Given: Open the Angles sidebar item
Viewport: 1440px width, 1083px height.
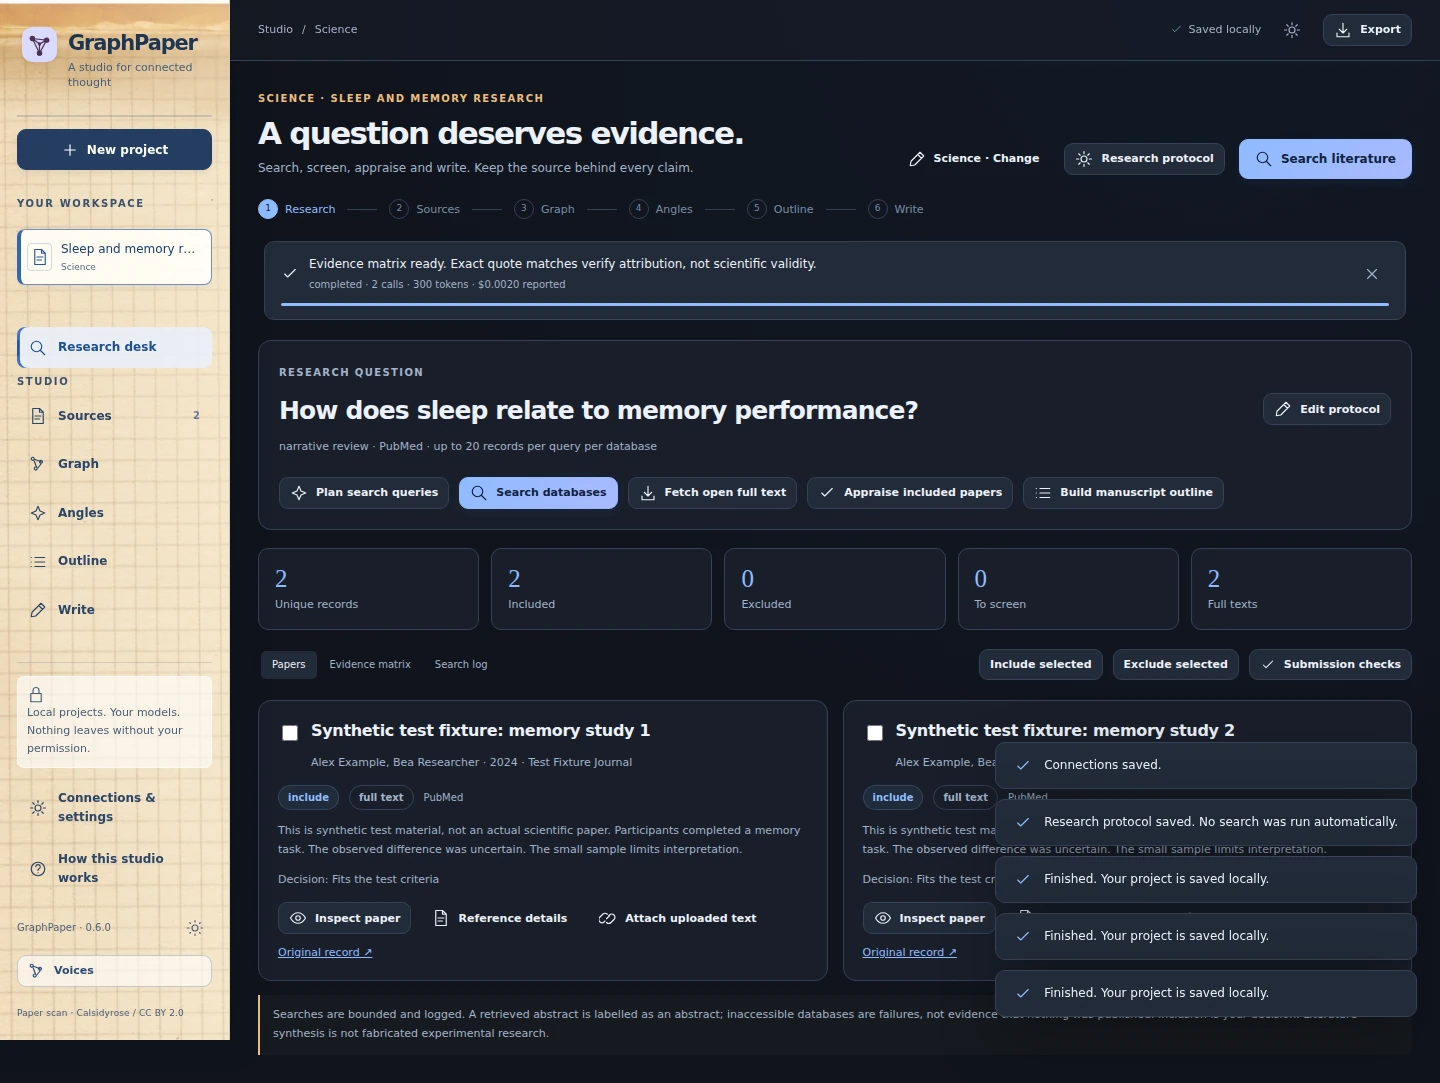Looking at the screenshot, I should 114,513.
